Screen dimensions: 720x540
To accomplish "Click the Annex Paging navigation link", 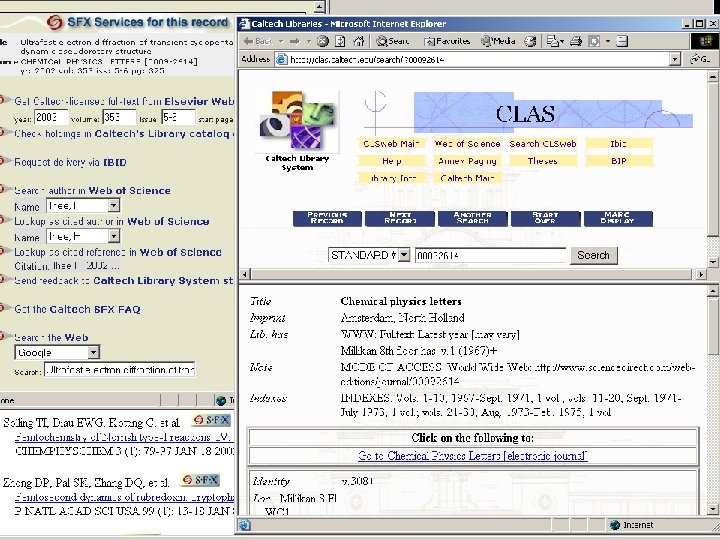I will [467, 161].
